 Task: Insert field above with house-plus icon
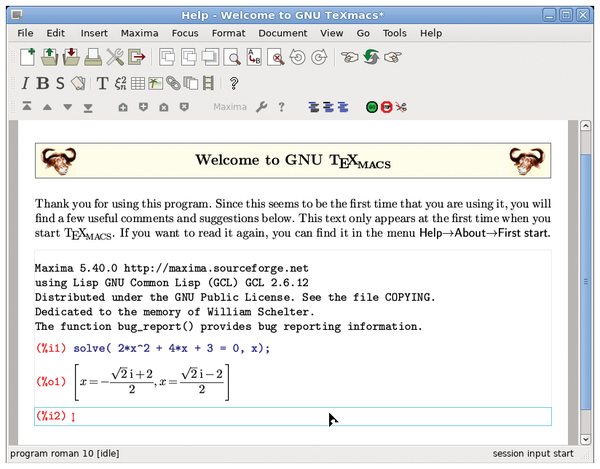(123, 107)
